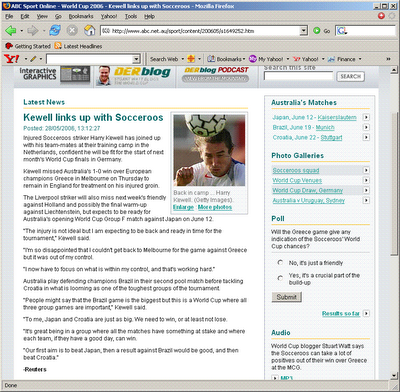The image size is (400, 392).
Task: Open the Search Web dropdown arrow
Action: coord(183,59)
